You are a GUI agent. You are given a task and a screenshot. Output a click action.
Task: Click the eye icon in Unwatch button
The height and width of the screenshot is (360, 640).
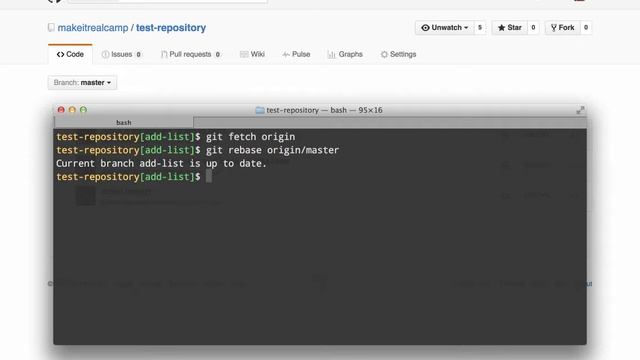(x=425, y=28)
